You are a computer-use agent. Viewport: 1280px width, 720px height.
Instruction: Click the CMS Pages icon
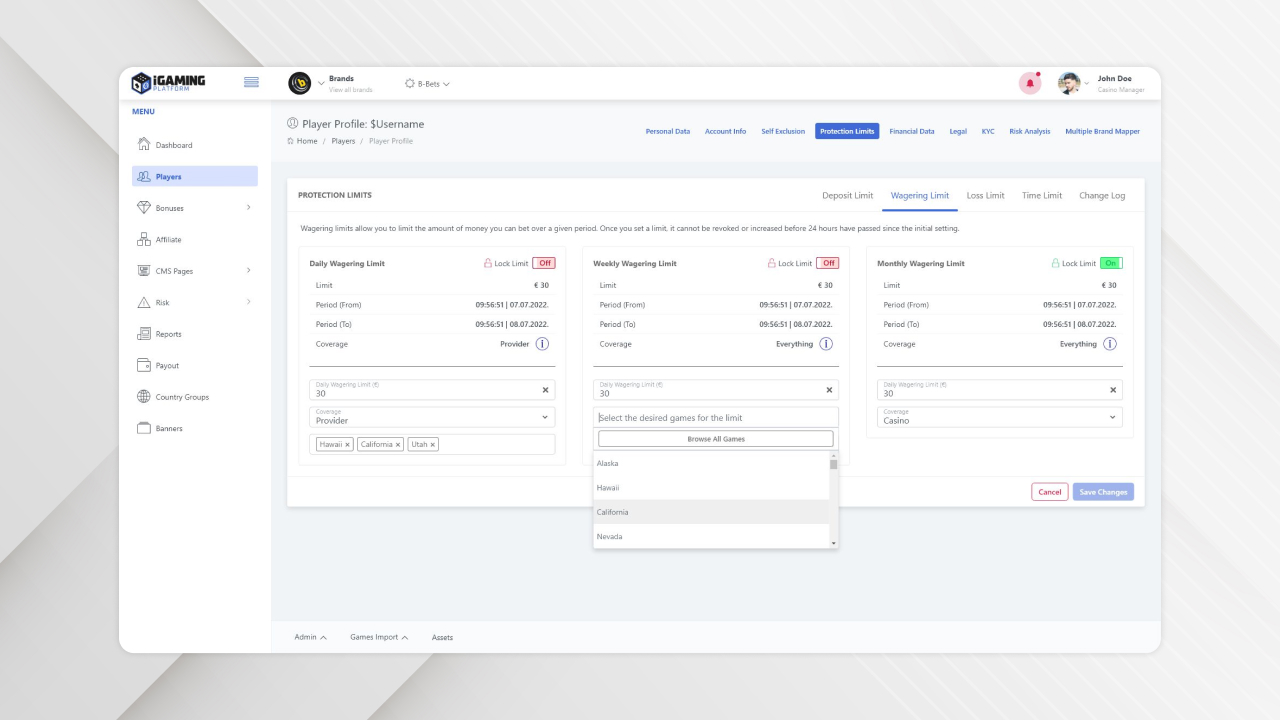tap(143, 270)
